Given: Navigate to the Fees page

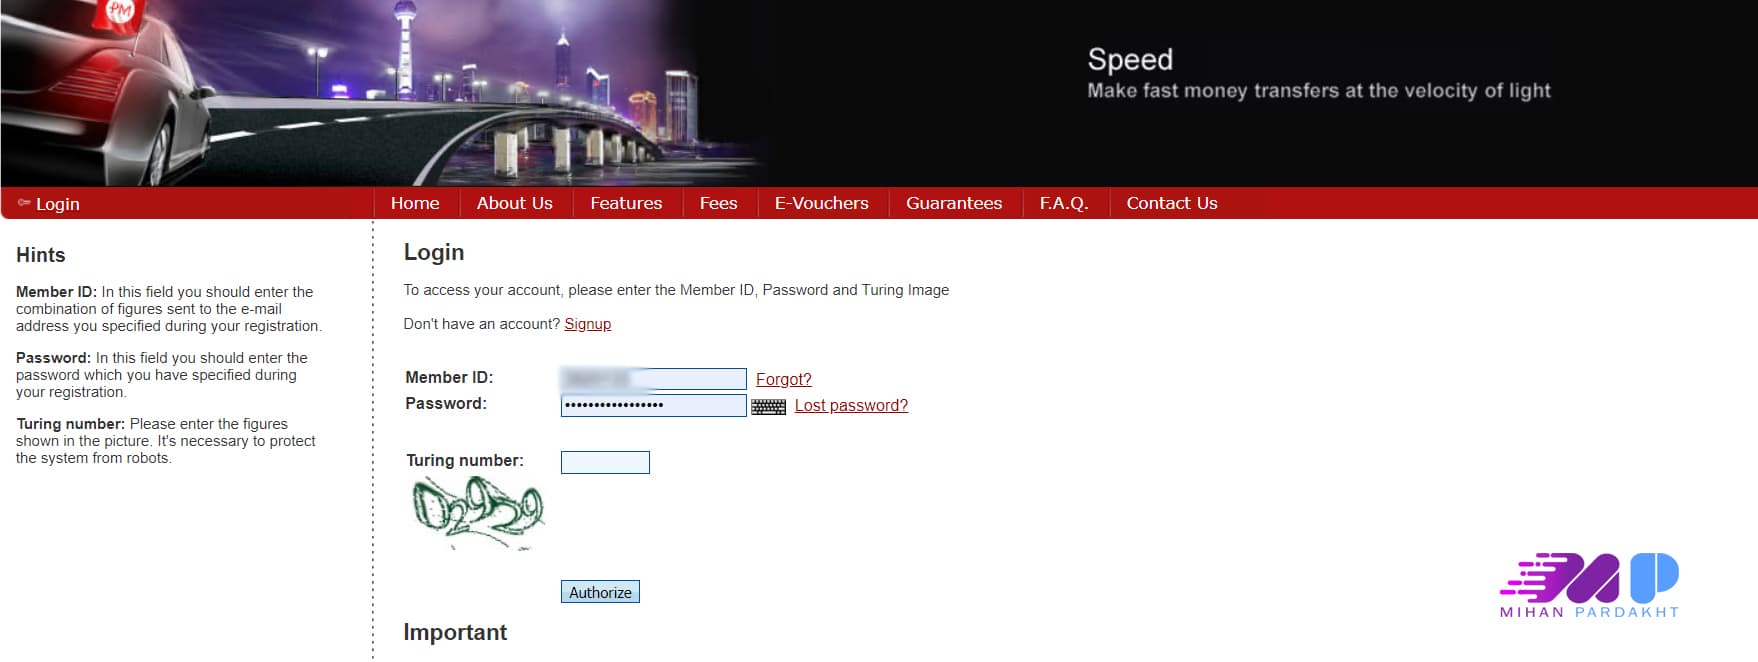Looking at the screenshot, I should click(x=718, y=203).
